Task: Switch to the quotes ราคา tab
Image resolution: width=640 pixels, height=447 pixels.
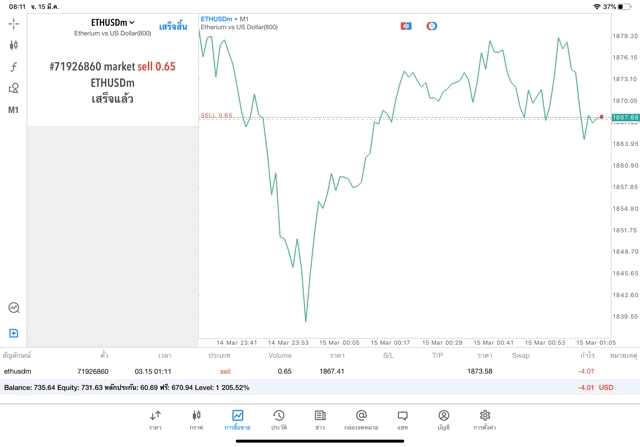Action: 155,420
